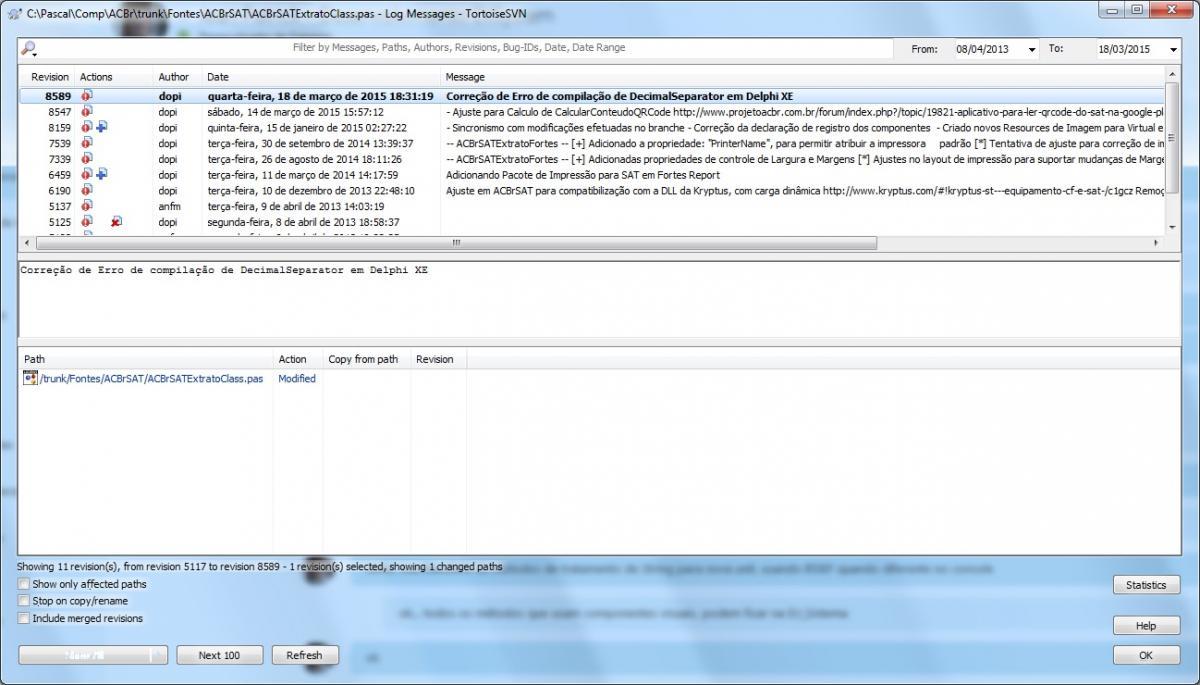Open the Statistics dialog
Screen dimensions: 1200x685
[1146, 585]
